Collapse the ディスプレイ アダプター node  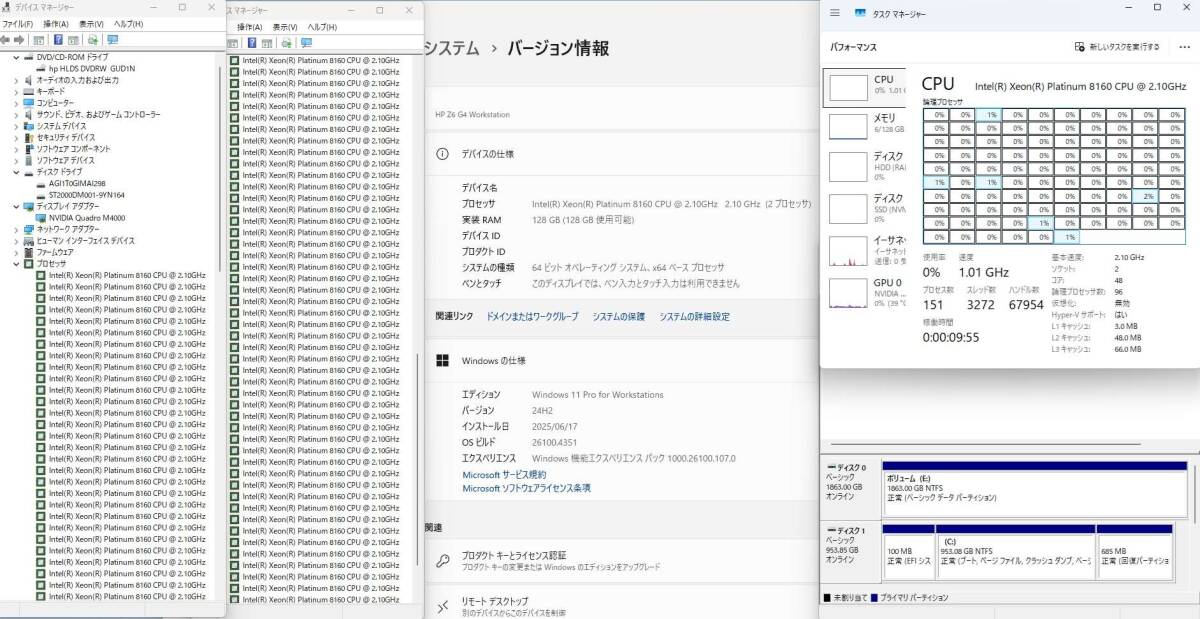[x=15, y=206]
